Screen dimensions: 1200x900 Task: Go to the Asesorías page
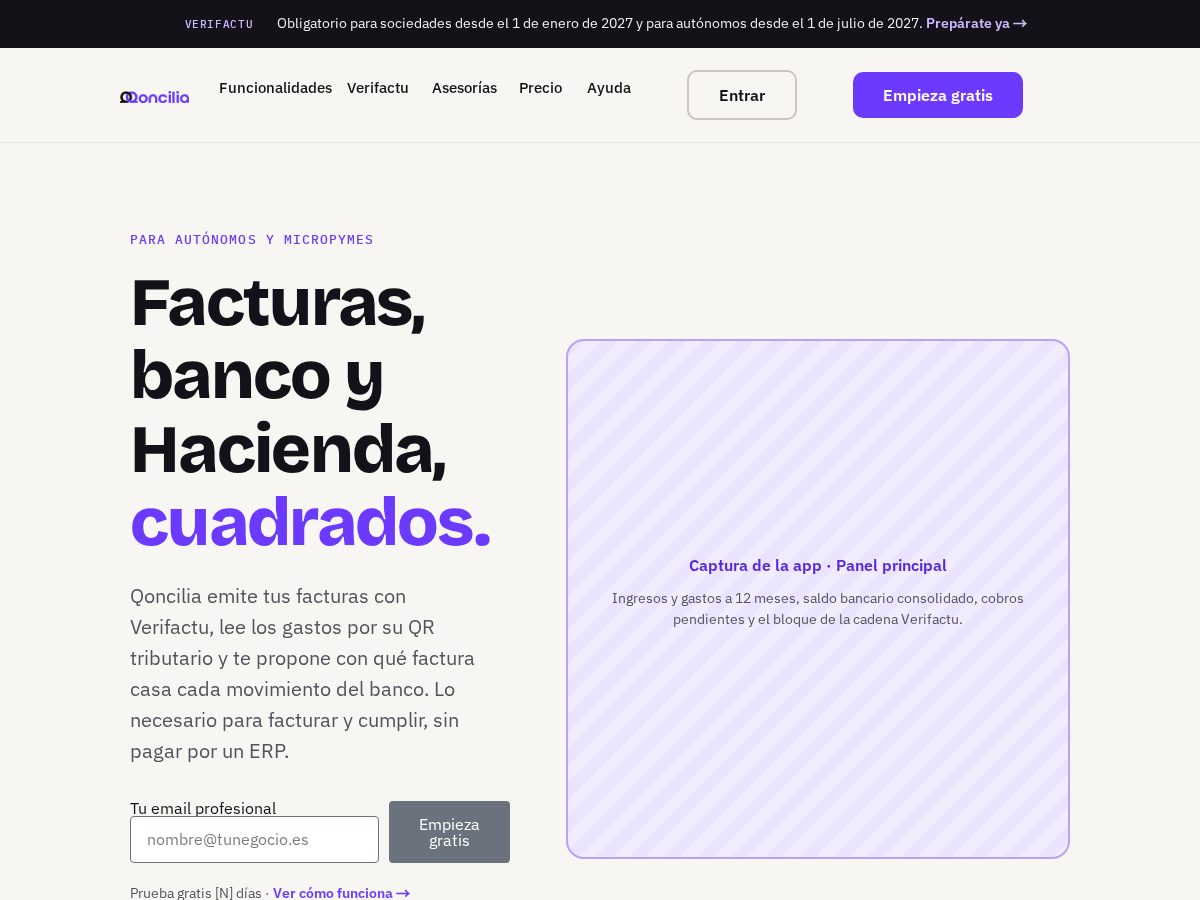pos(464,88)
